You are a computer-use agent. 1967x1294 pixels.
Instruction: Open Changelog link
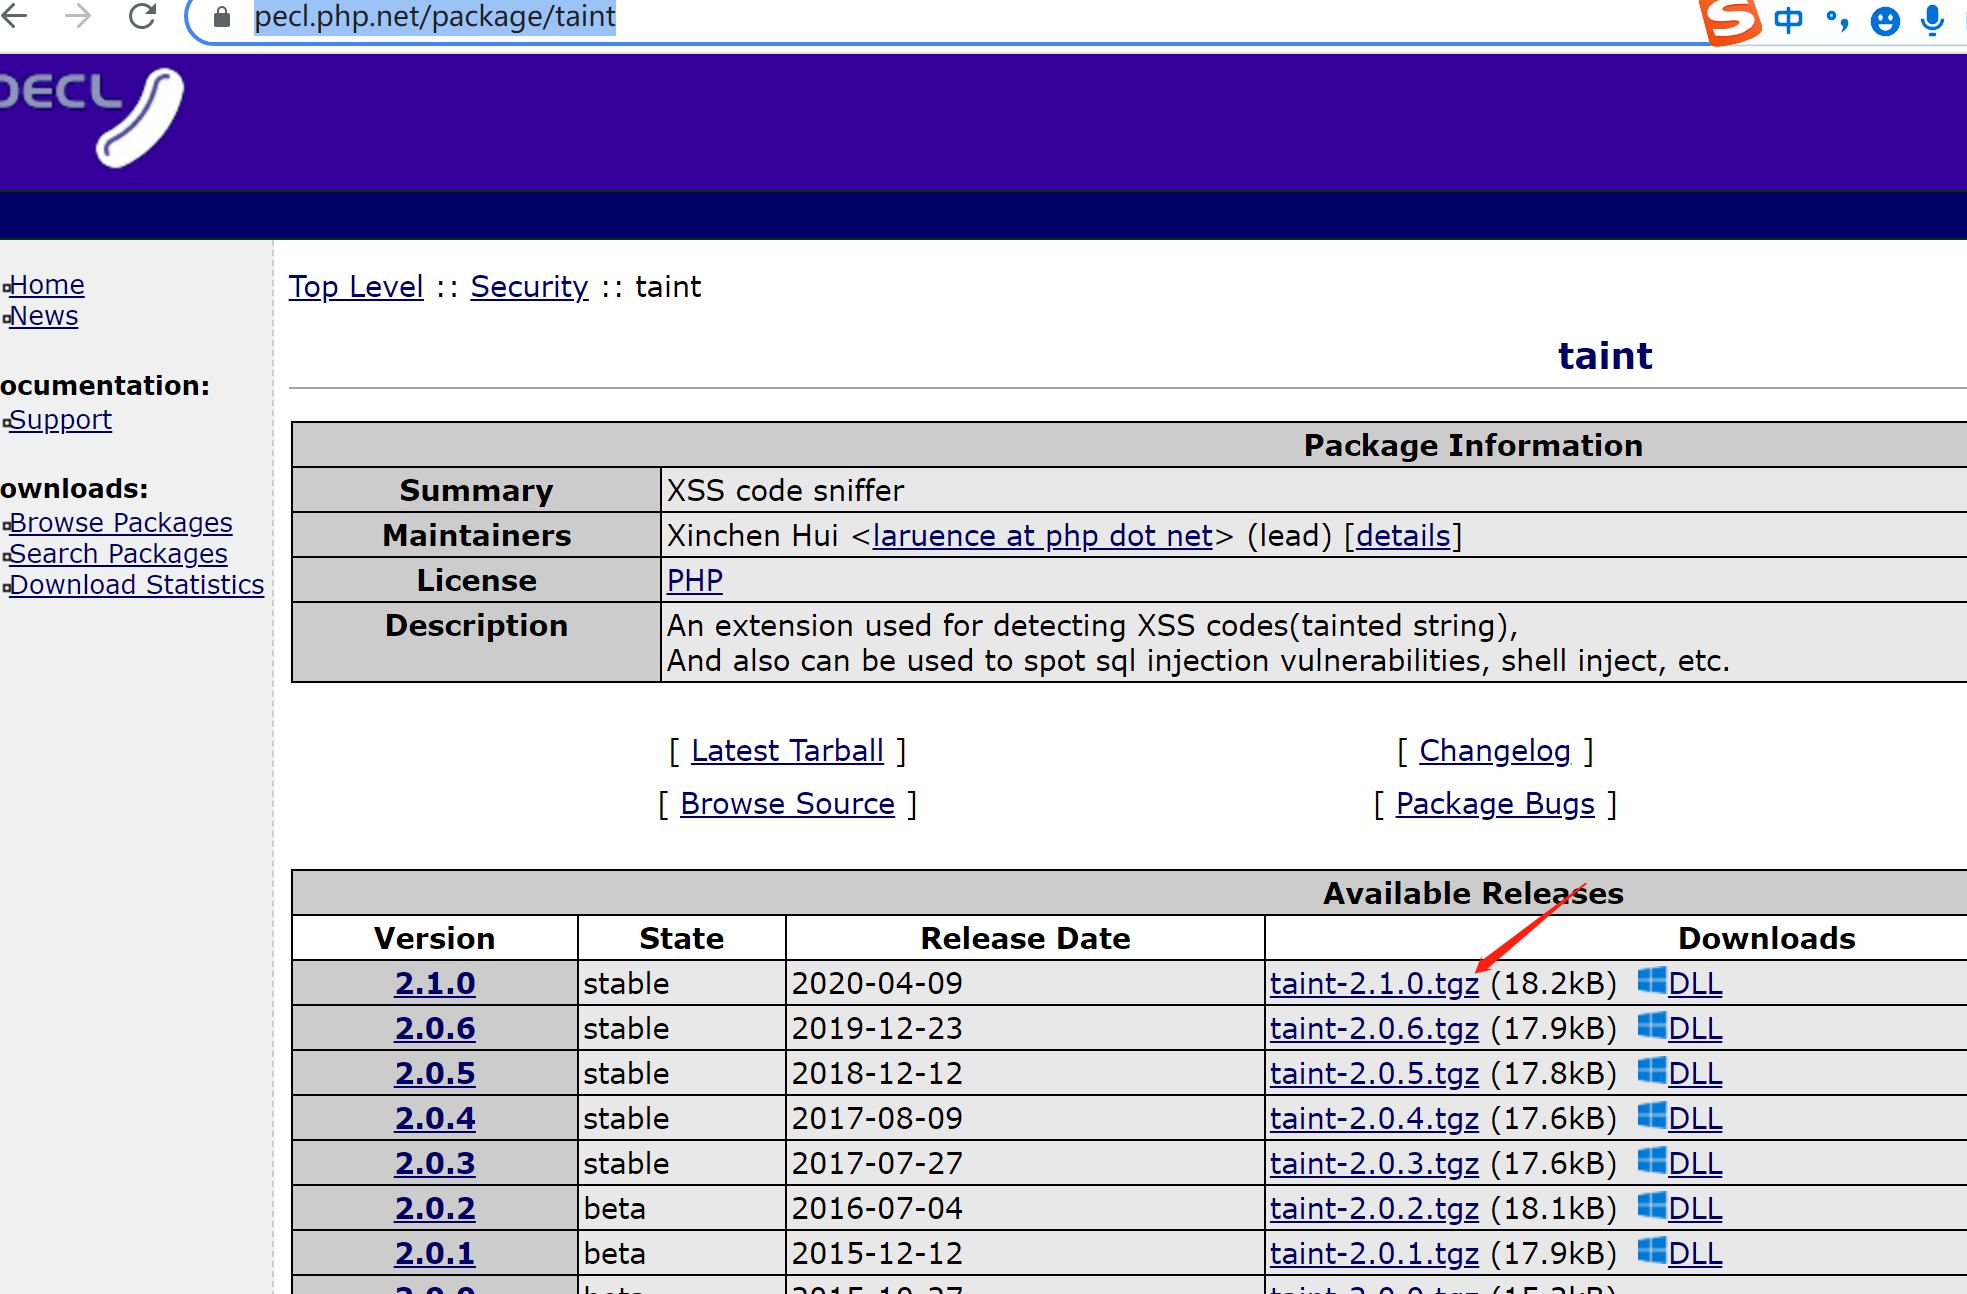(x=1494, y=751)
